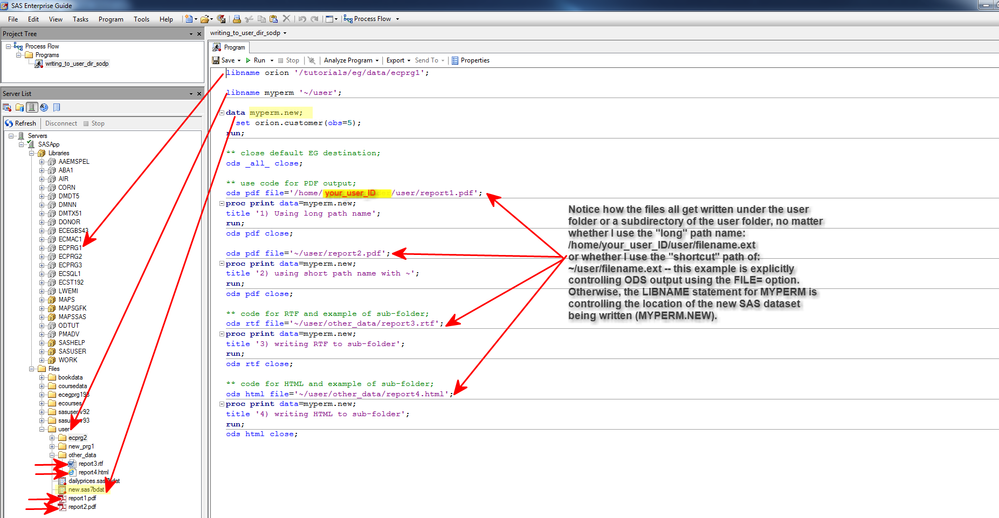
Task: Select the Program tab
Action: tap(229, 47)
